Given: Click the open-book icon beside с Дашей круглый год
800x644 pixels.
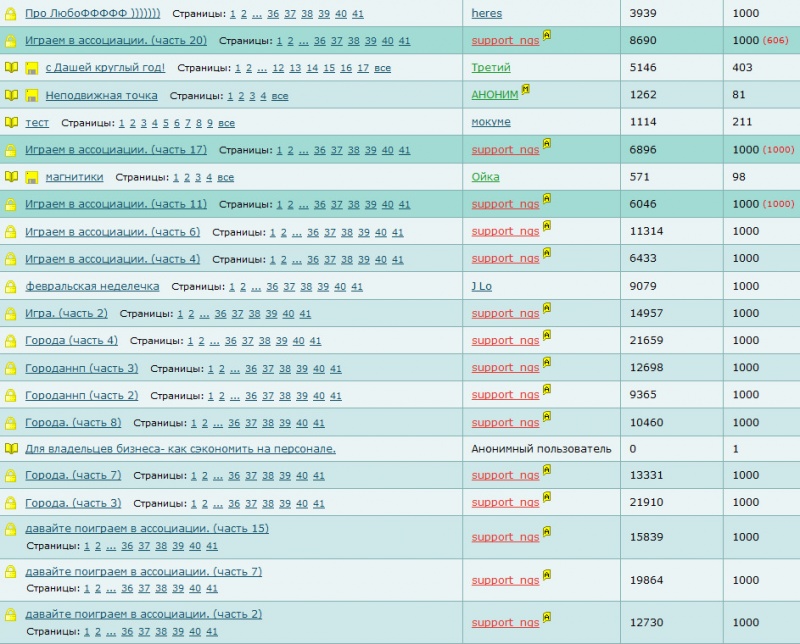Looking at the screenshot, I should click(11, 67).
